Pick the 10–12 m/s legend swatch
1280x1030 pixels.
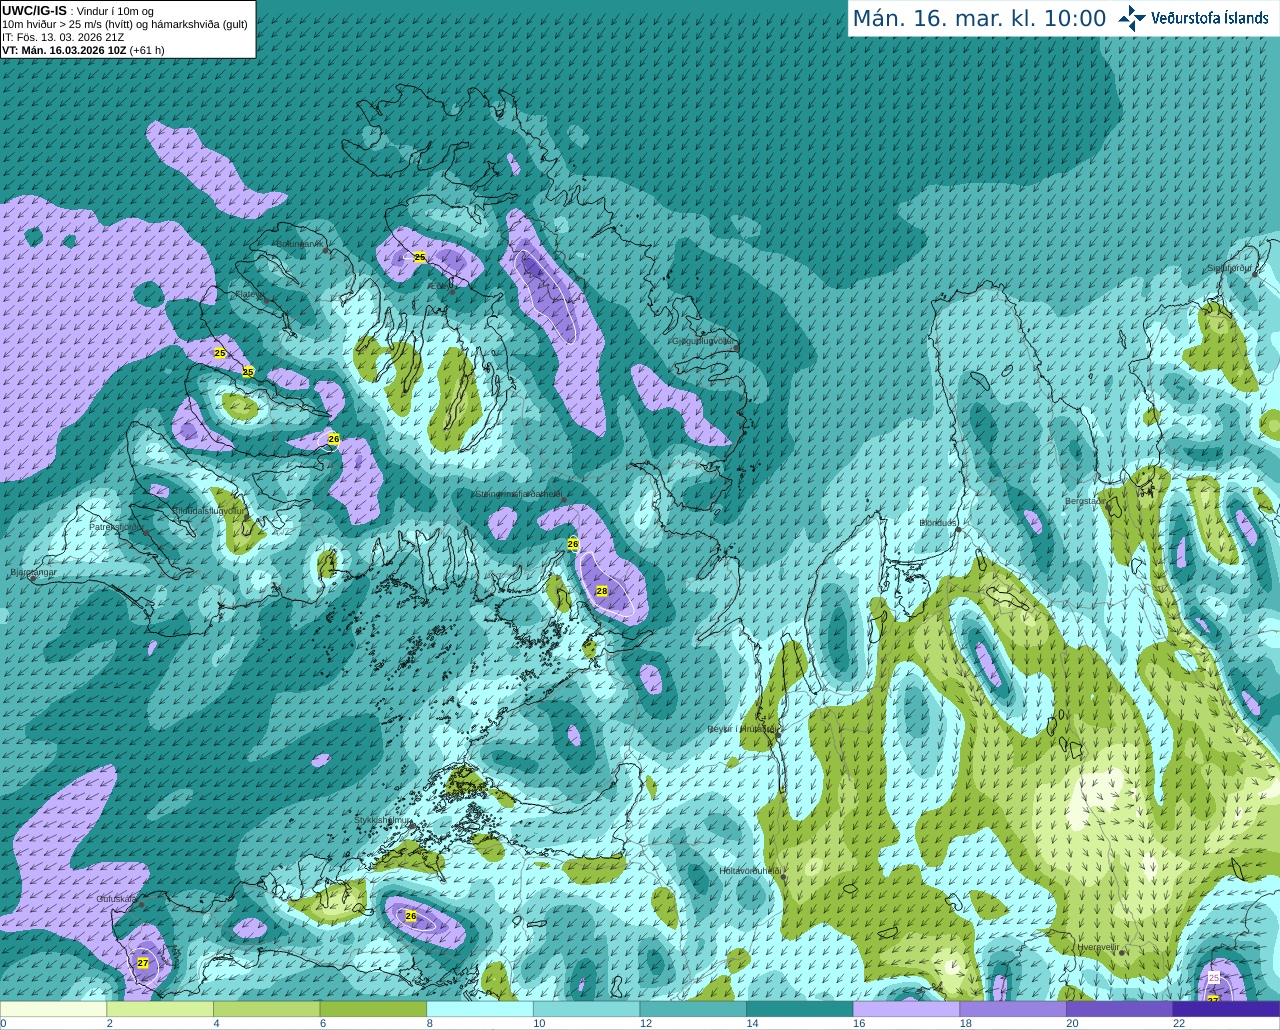click(586, 1009)
